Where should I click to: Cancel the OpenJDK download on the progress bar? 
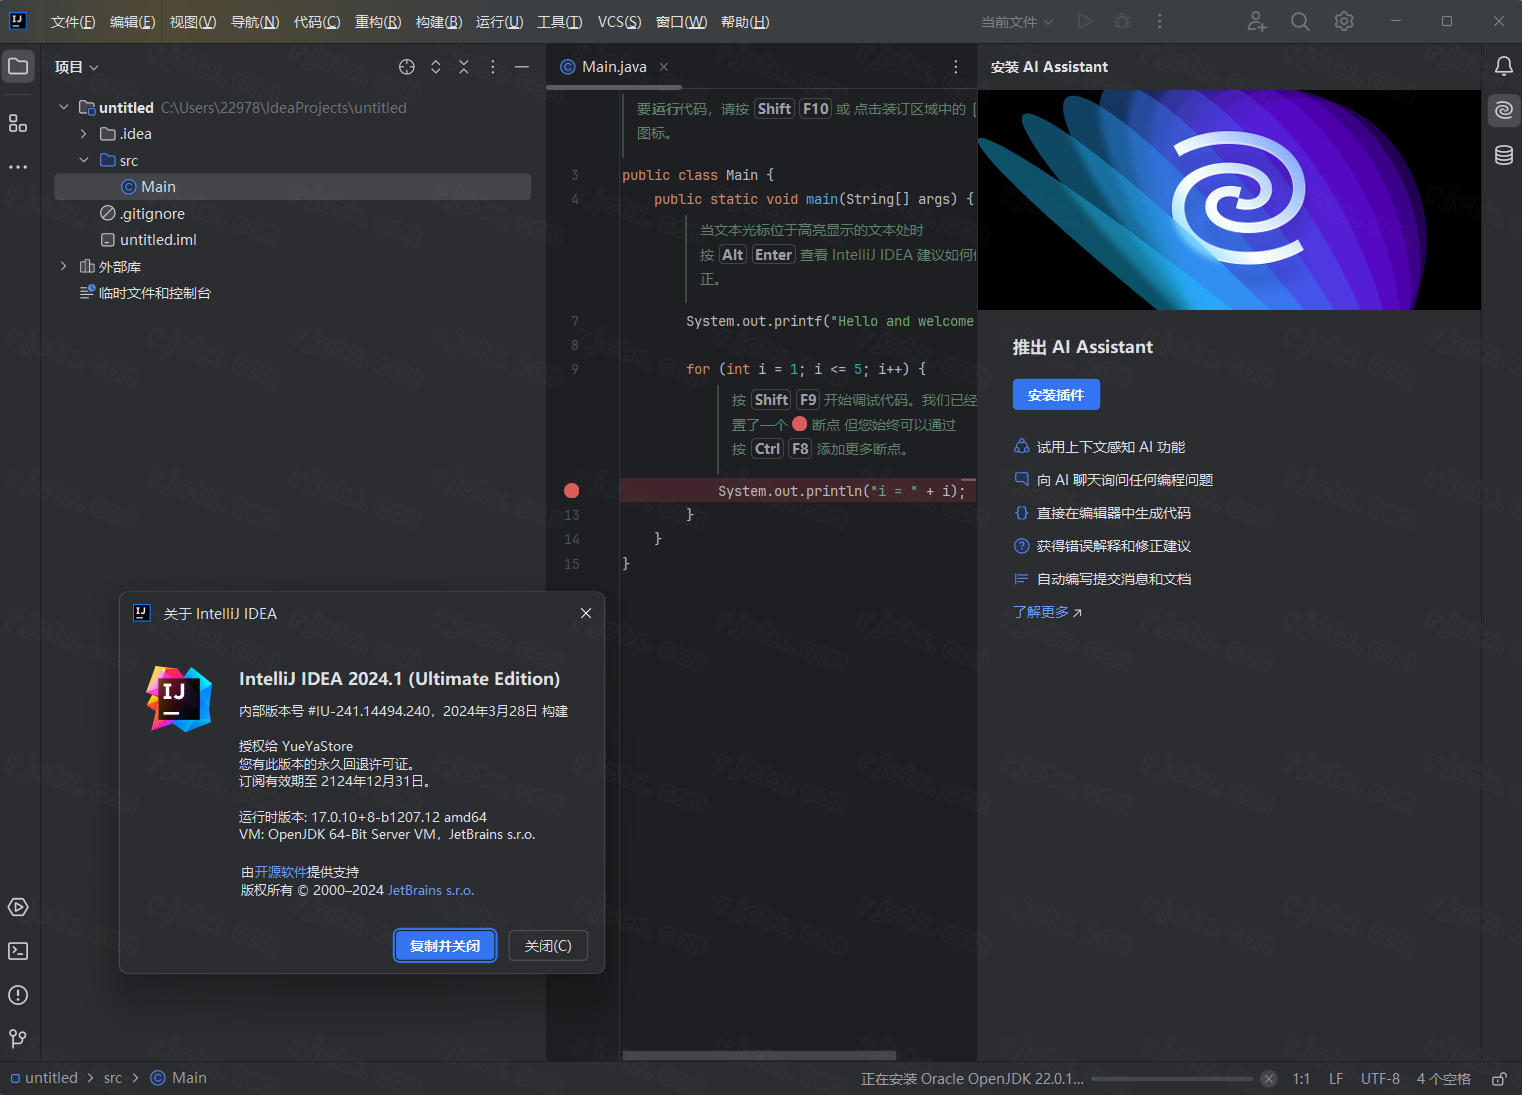(1268, 1079)
